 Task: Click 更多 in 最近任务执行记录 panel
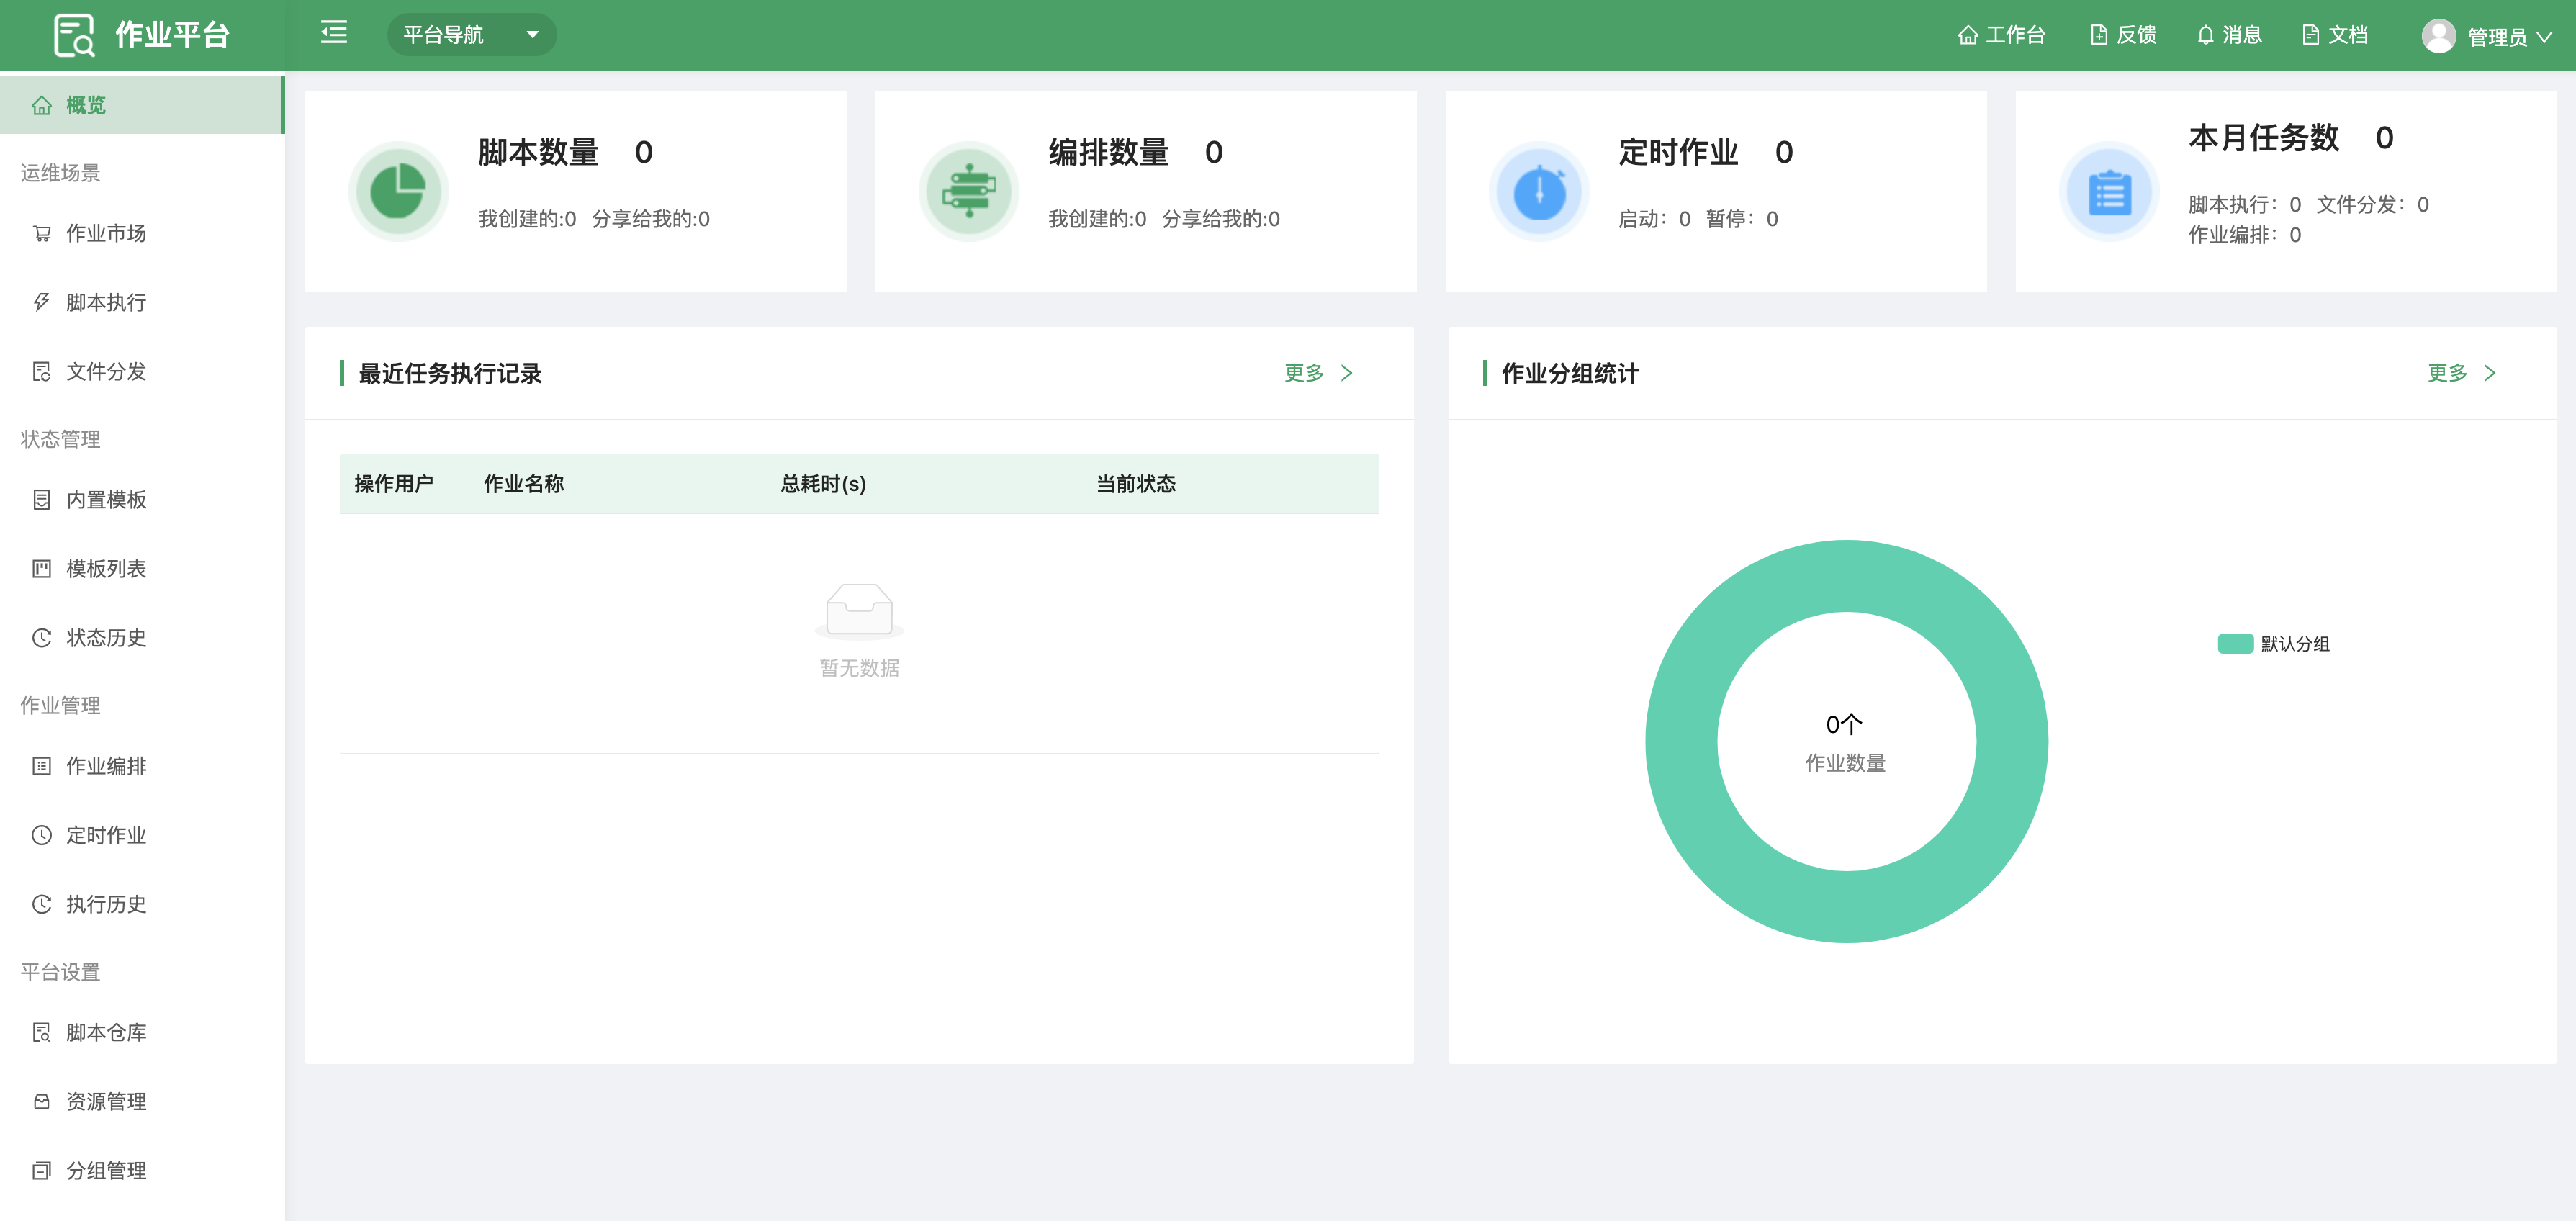coord(1303,373)
